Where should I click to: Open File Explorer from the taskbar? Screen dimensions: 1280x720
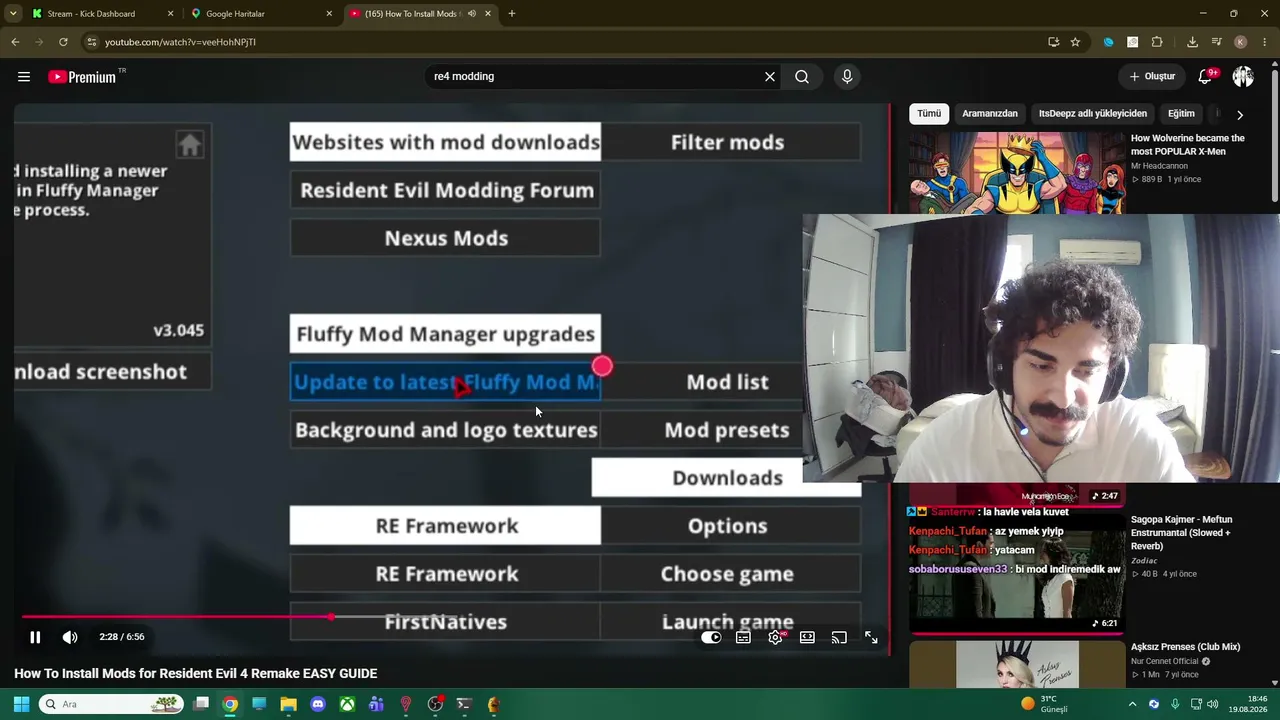[x=289, y=704]
